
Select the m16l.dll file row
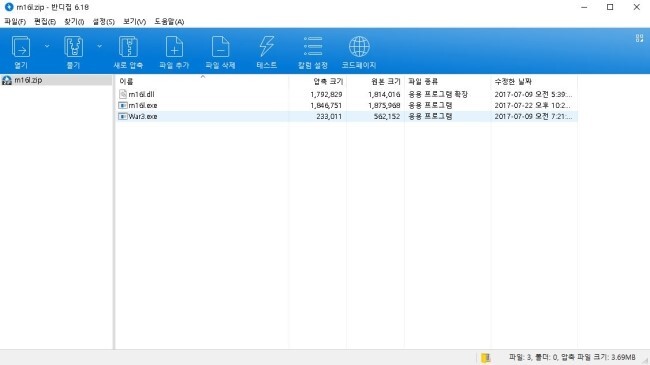(x=346, y=95)
